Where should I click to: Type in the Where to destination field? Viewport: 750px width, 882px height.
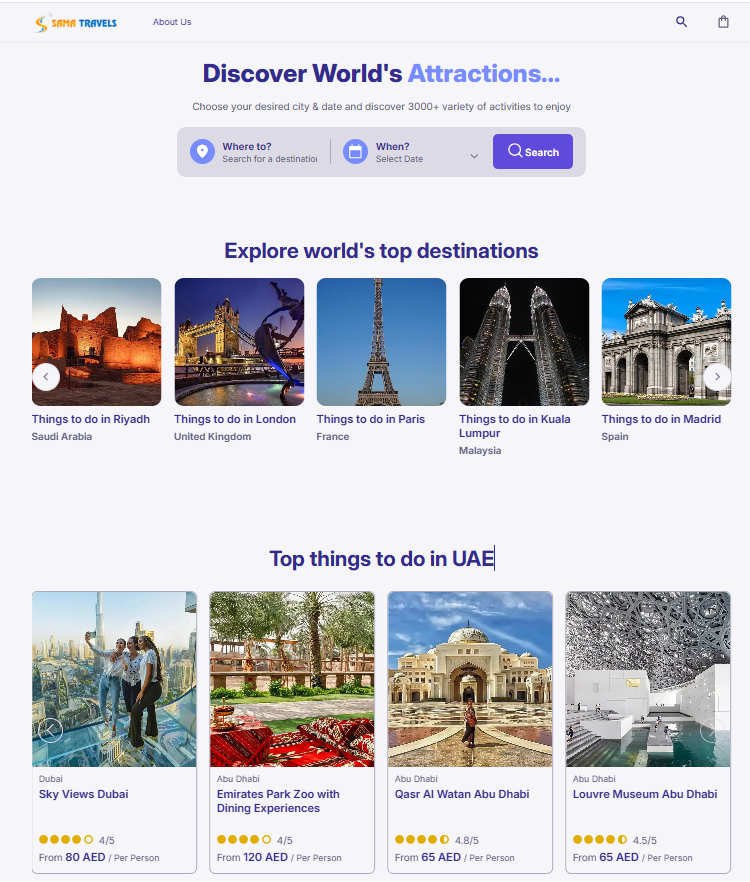click(x=269, y=159)
